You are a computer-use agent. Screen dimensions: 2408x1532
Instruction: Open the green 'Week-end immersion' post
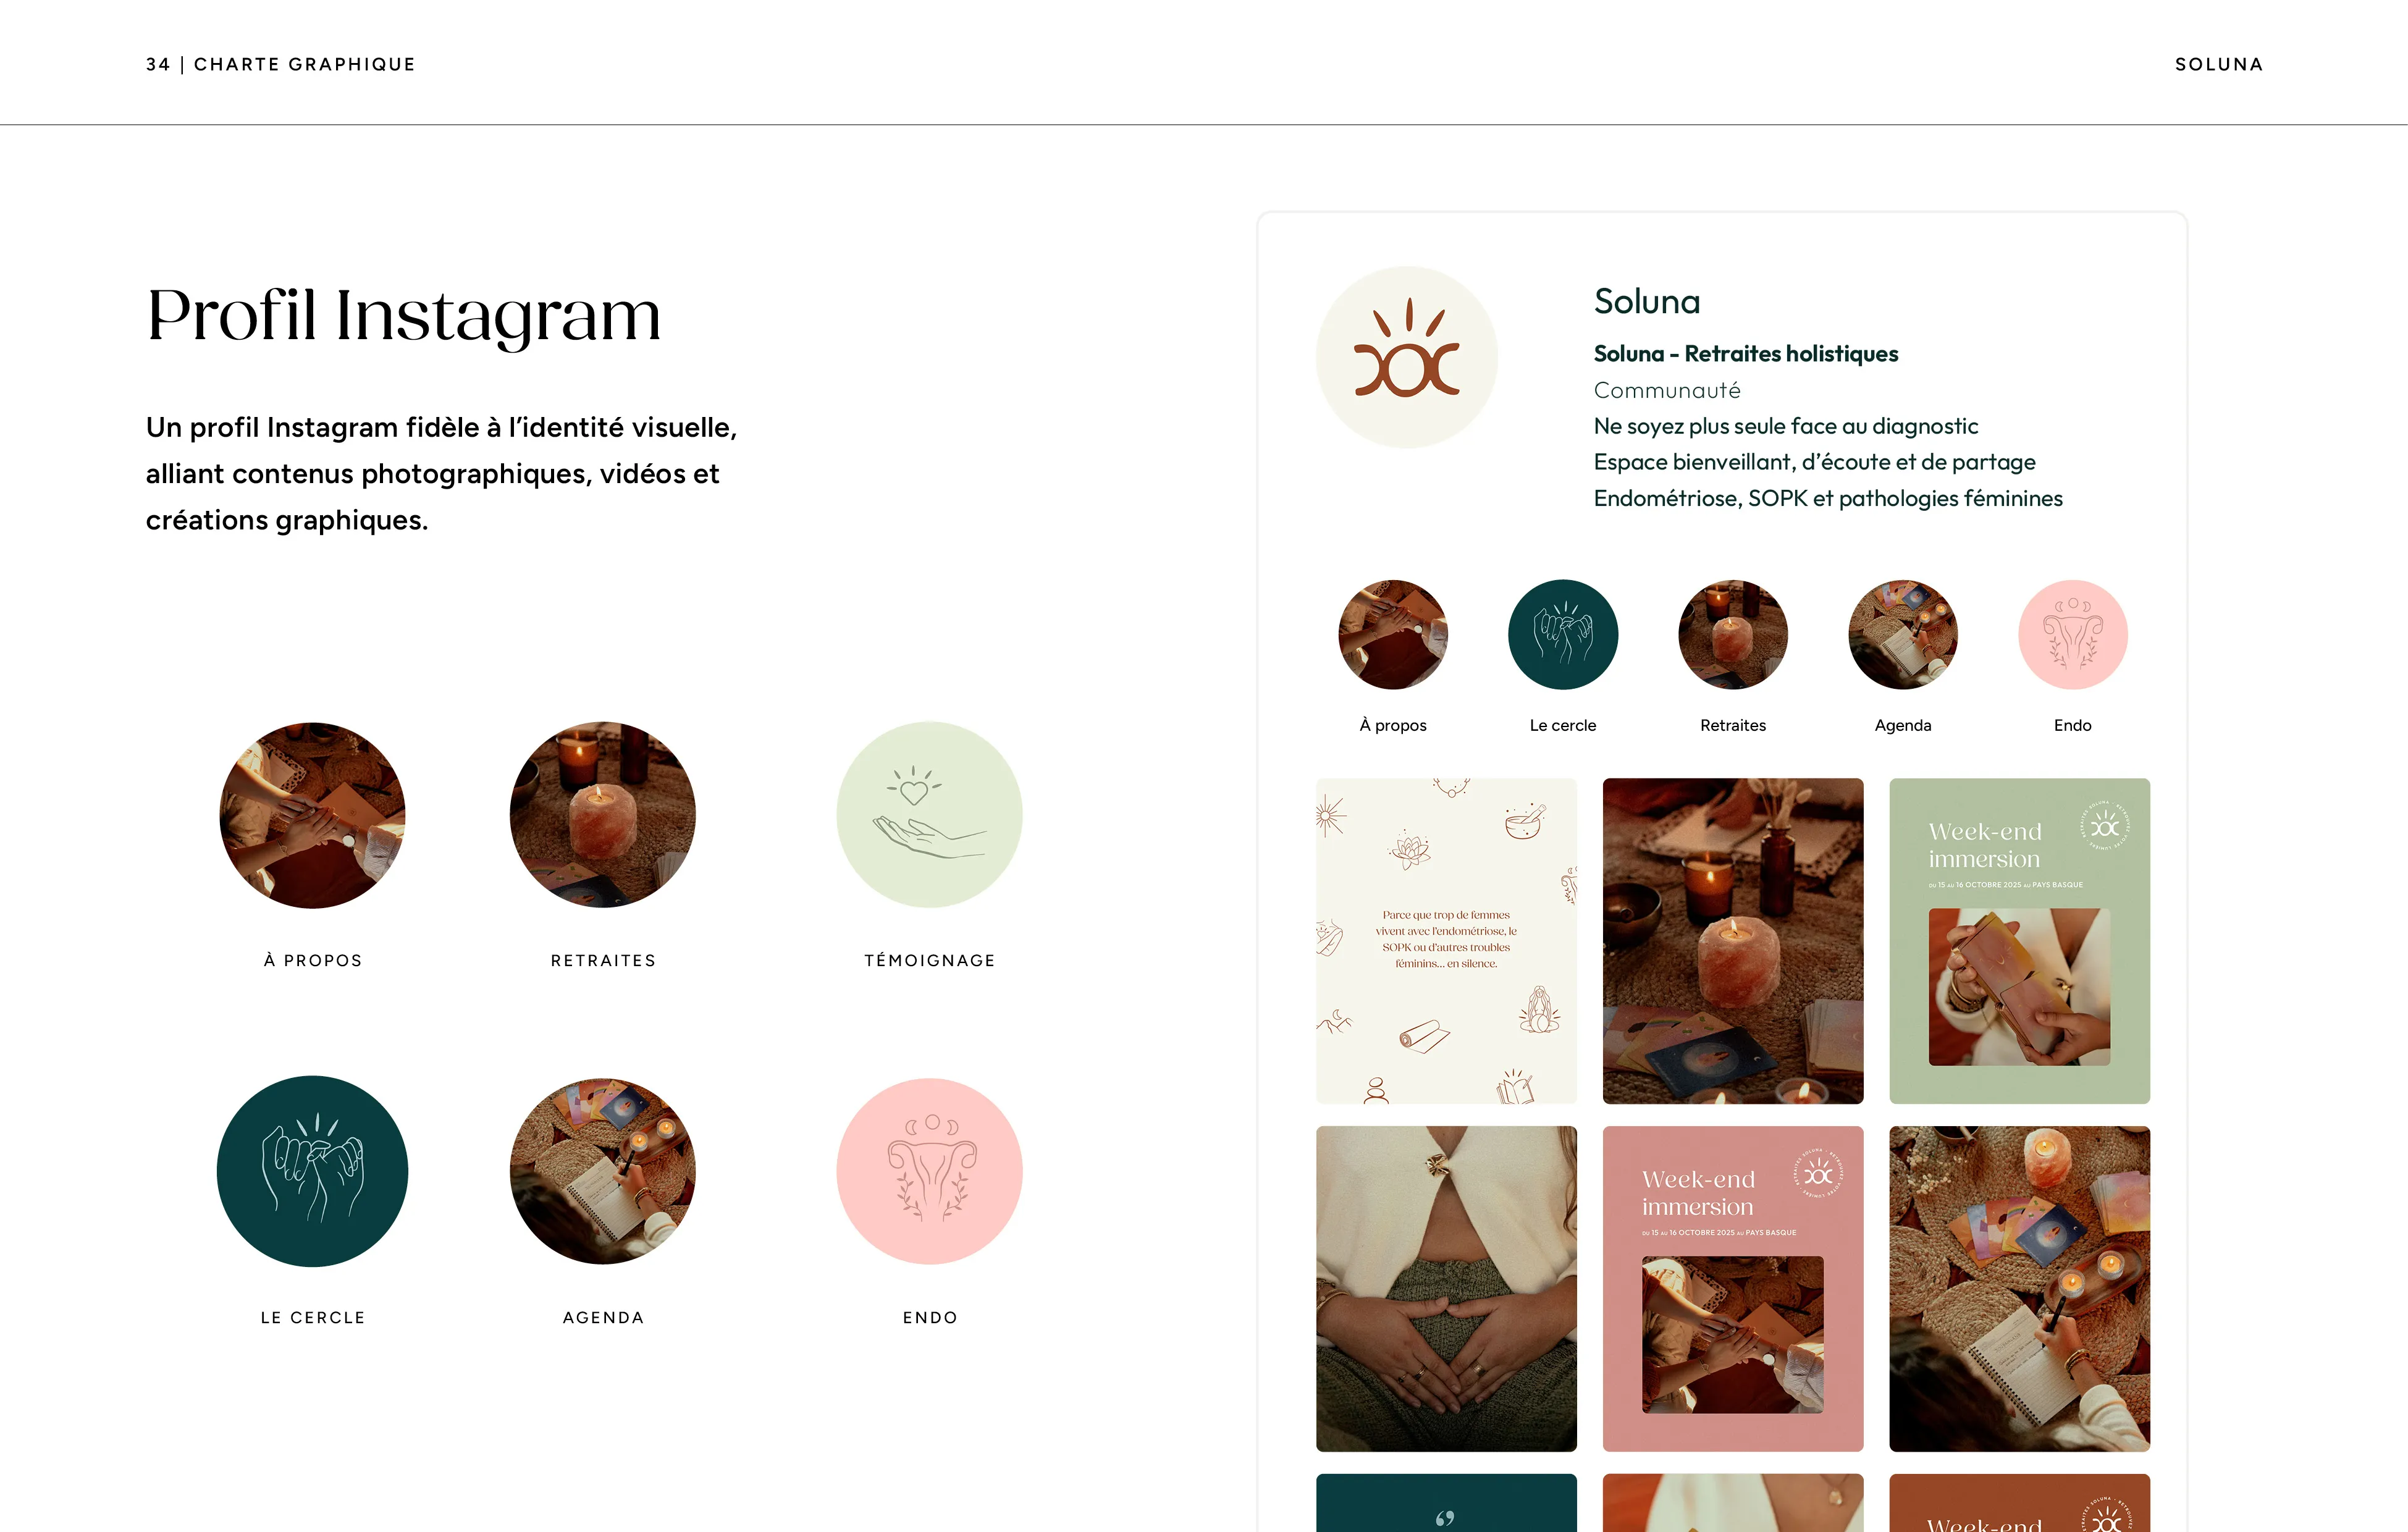click(x=2019, y=941)
